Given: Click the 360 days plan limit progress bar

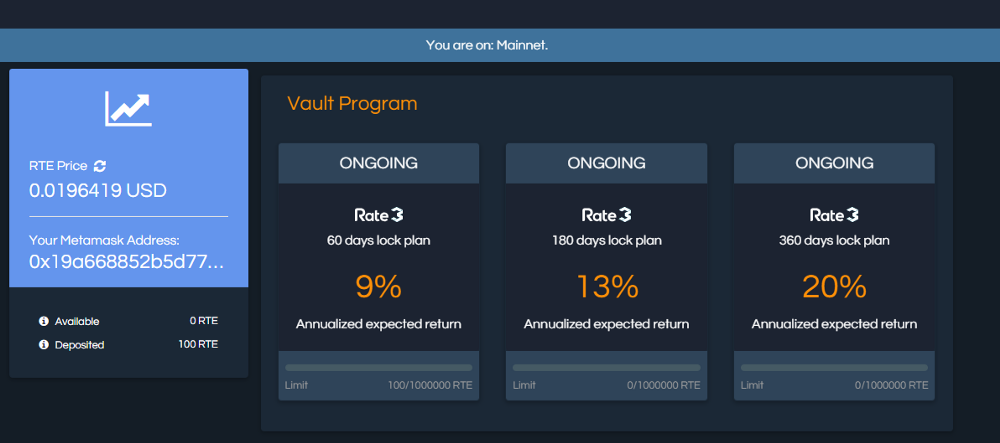Looking at the screenshot, I should click(834, 368).
